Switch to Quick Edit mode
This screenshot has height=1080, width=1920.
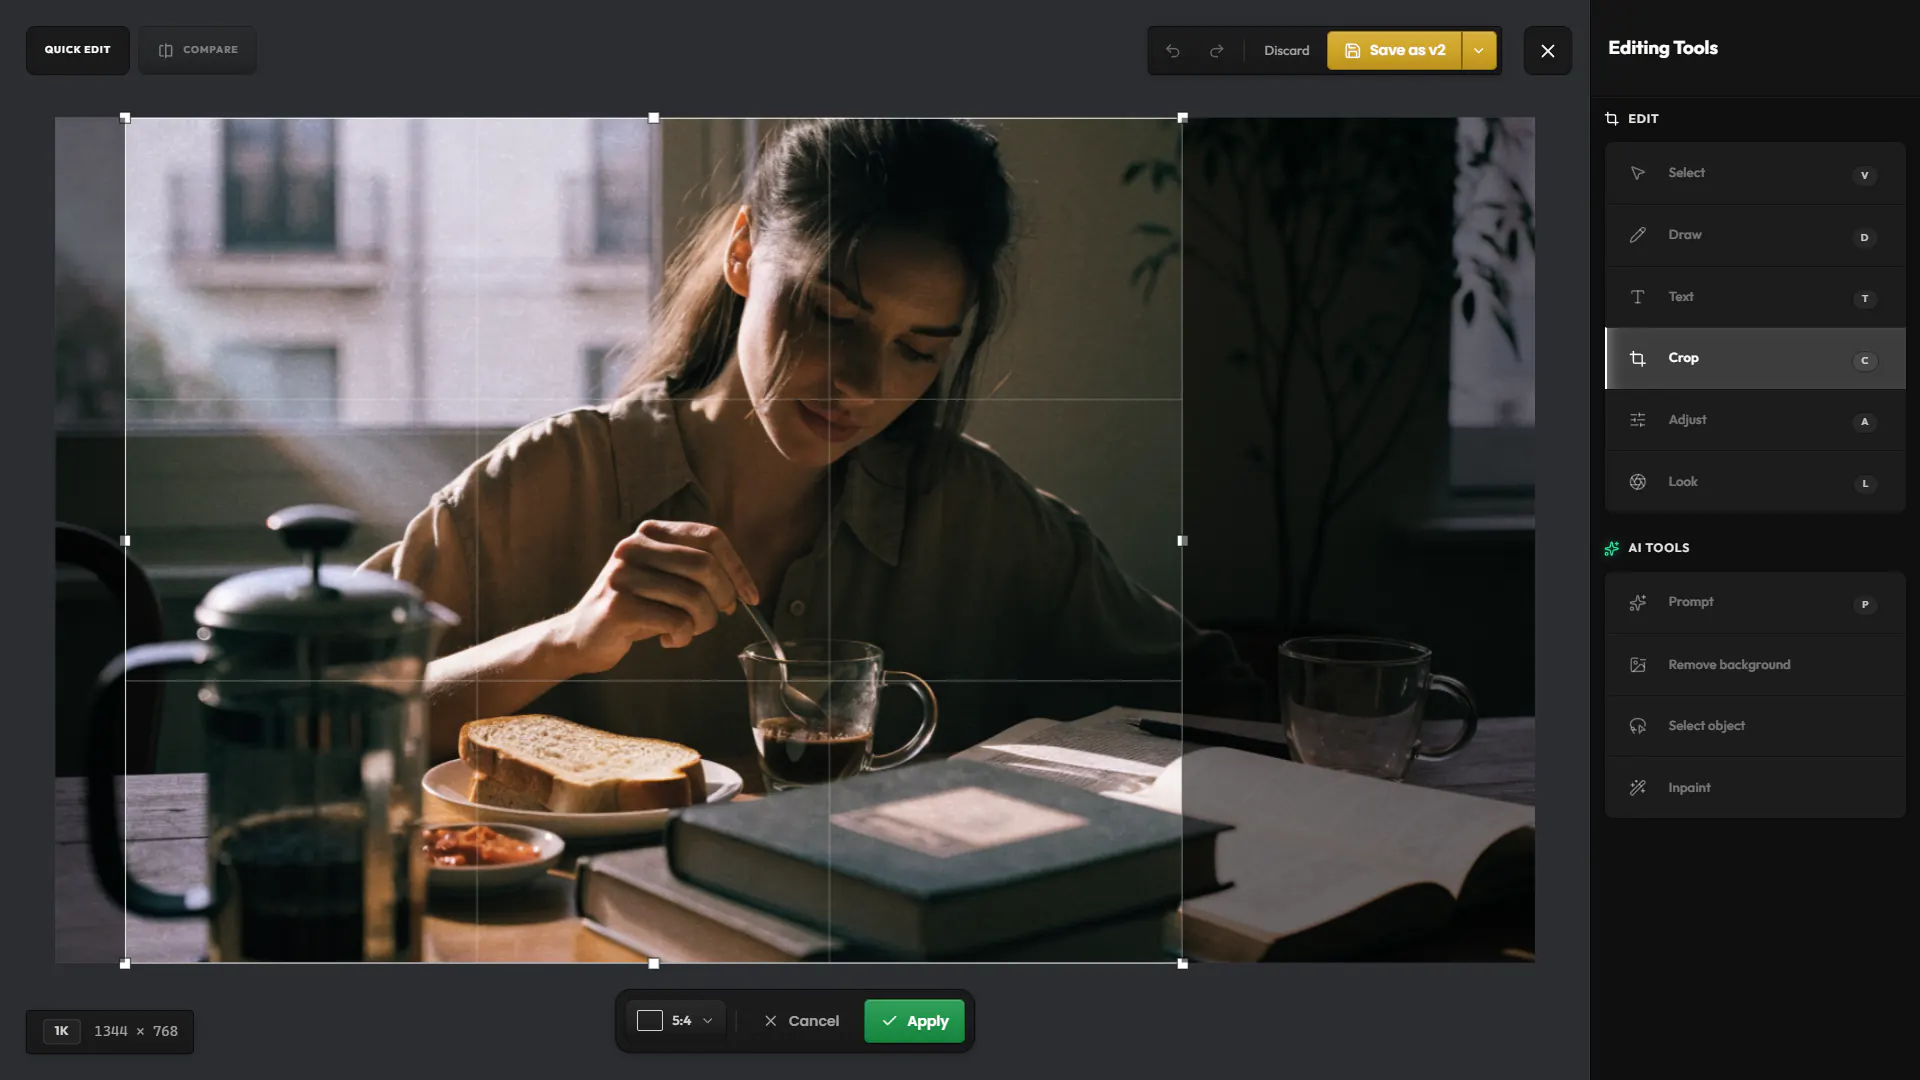pyautogui.click(x=78, y=50)
